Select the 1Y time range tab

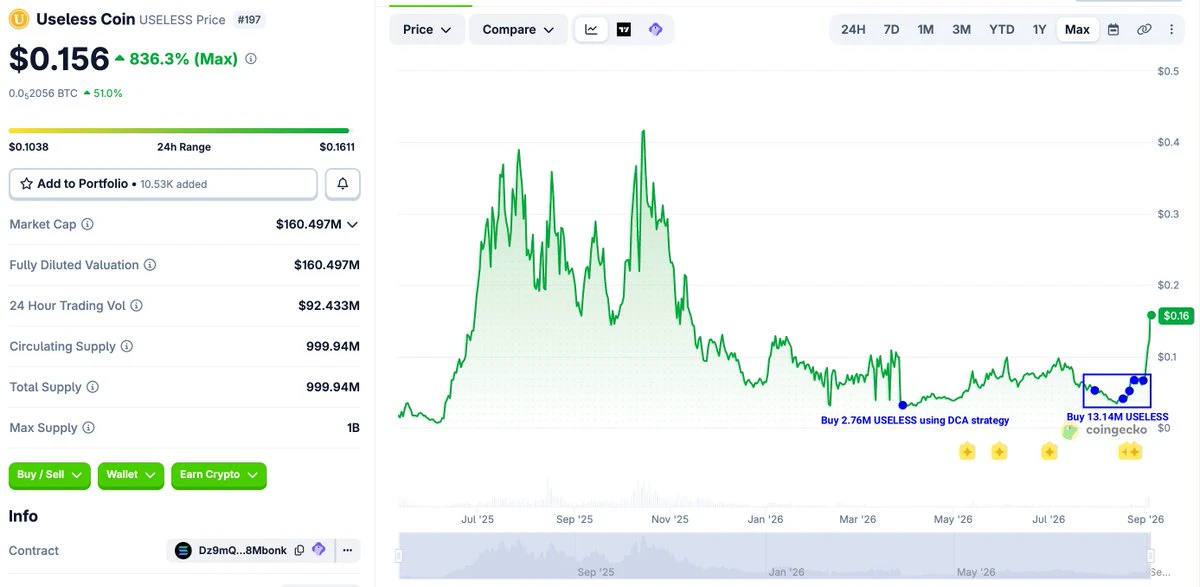coord(1040,29)
